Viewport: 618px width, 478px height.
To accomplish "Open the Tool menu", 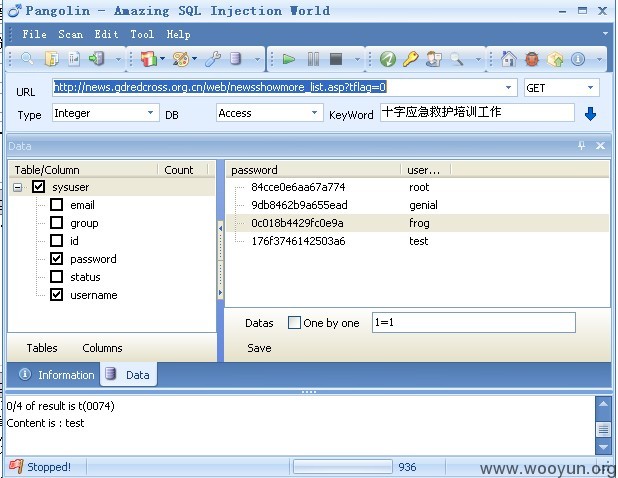I will coord(142,34).
